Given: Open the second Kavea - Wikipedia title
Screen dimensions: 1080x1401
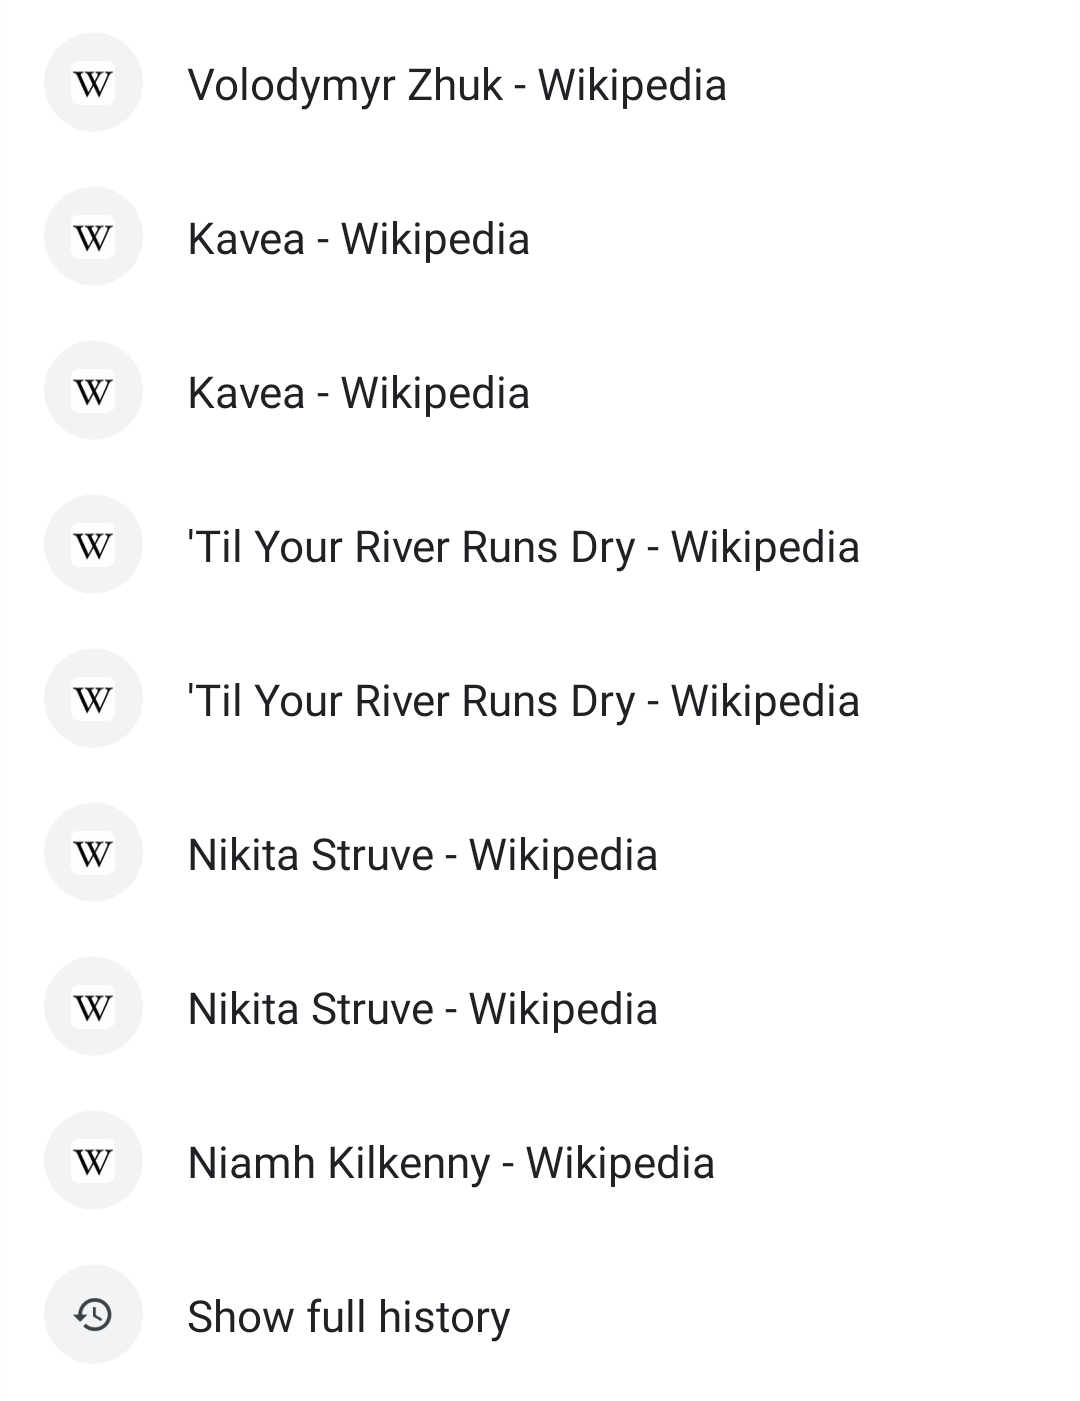Looking at the screenshot, I should coord(358,393).
